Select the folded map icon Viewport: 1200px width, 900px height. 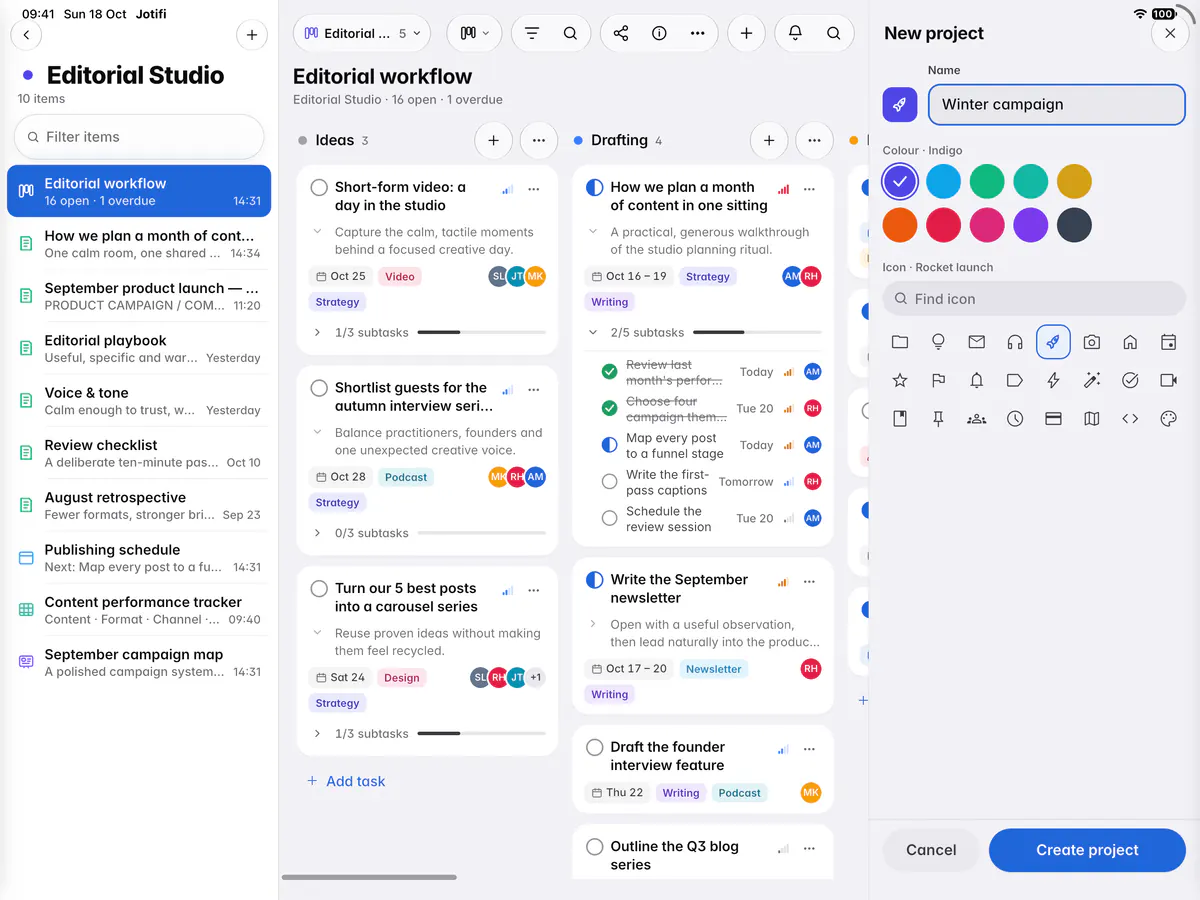tap(1092, 419)
